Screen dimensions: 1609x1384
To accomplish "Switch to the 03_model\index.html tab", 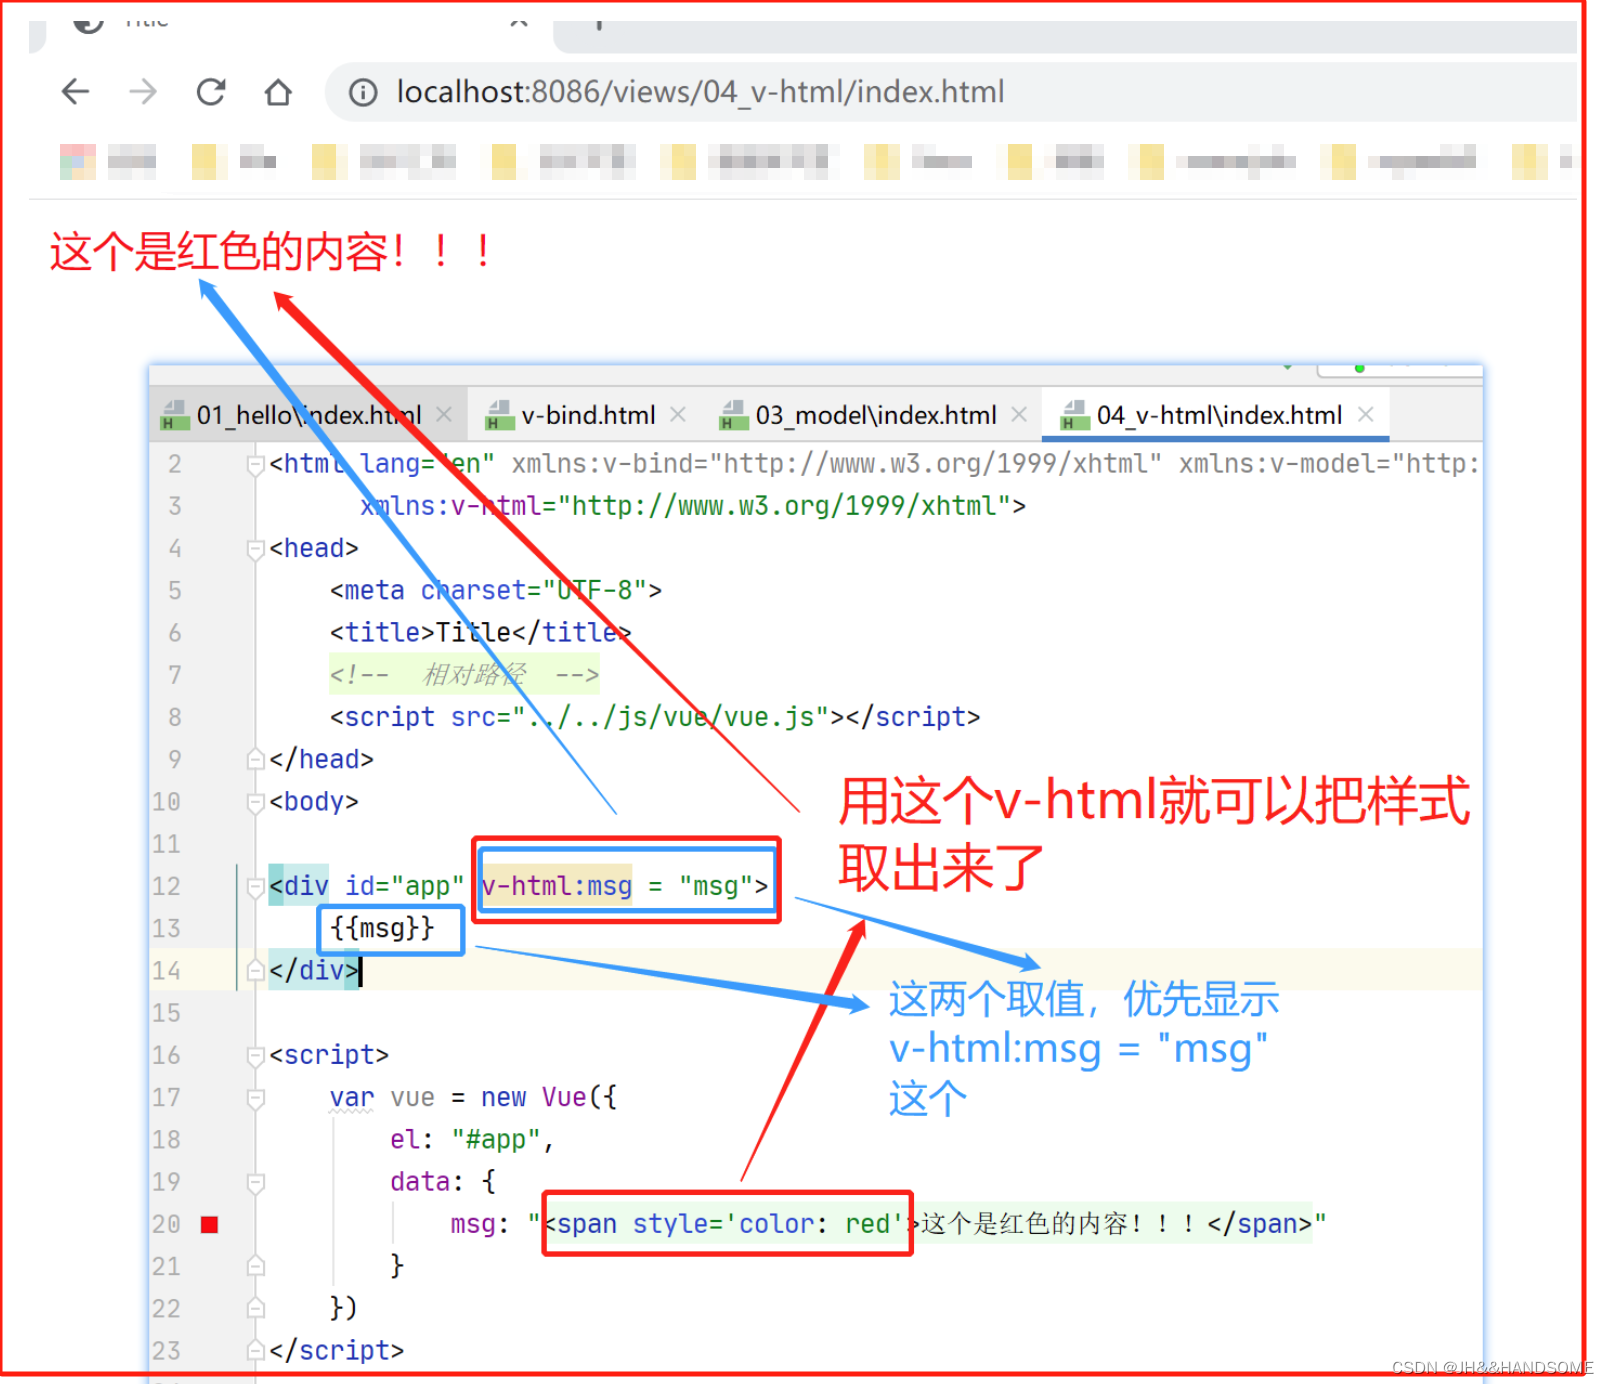I will [876, 415].
